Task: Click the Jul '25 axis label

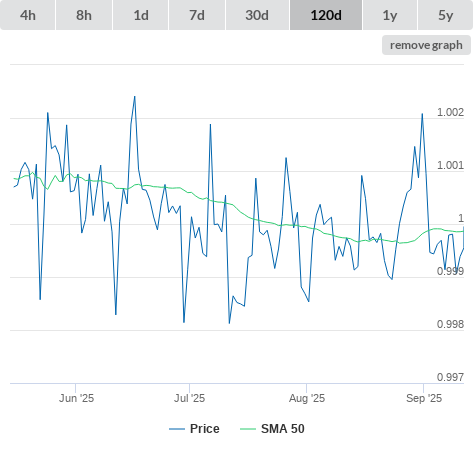Action: (x=189, y=398)
